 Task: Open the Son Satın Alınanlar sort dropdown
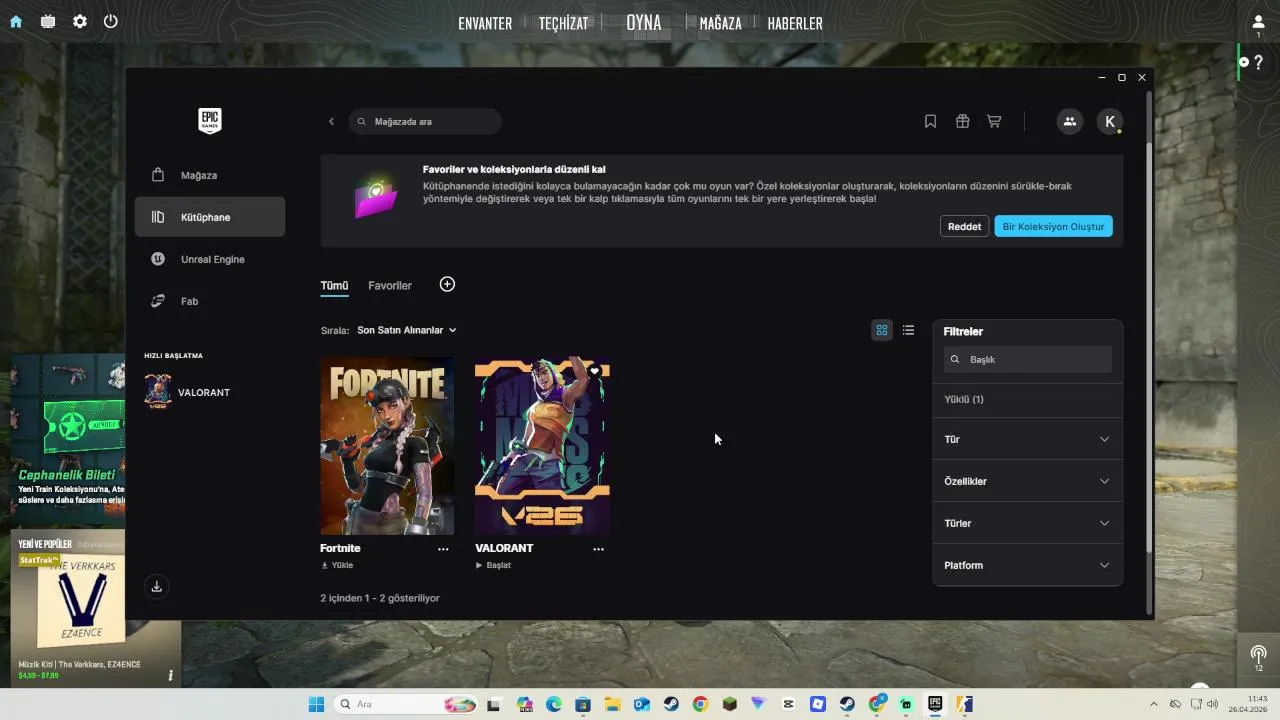406,330
